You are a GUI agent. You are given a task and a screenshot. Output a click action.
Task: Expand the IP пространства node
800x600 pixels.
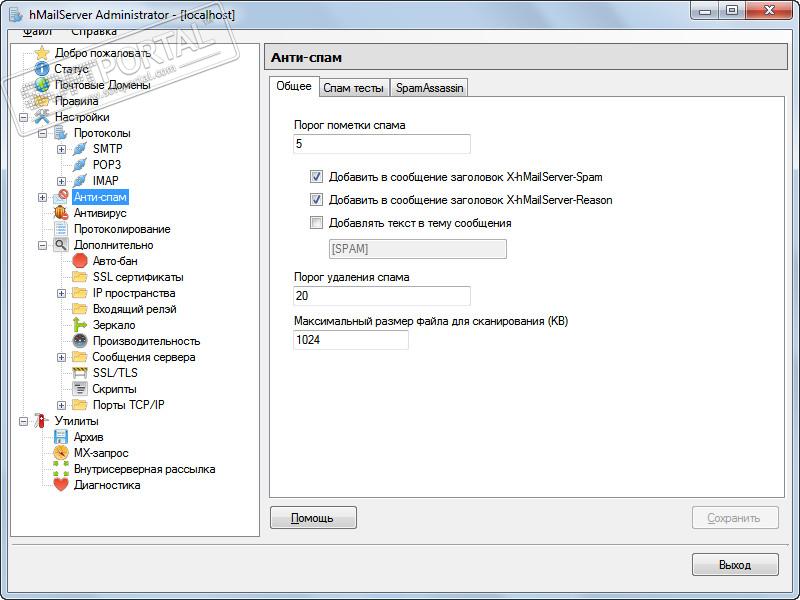[61, 293]
